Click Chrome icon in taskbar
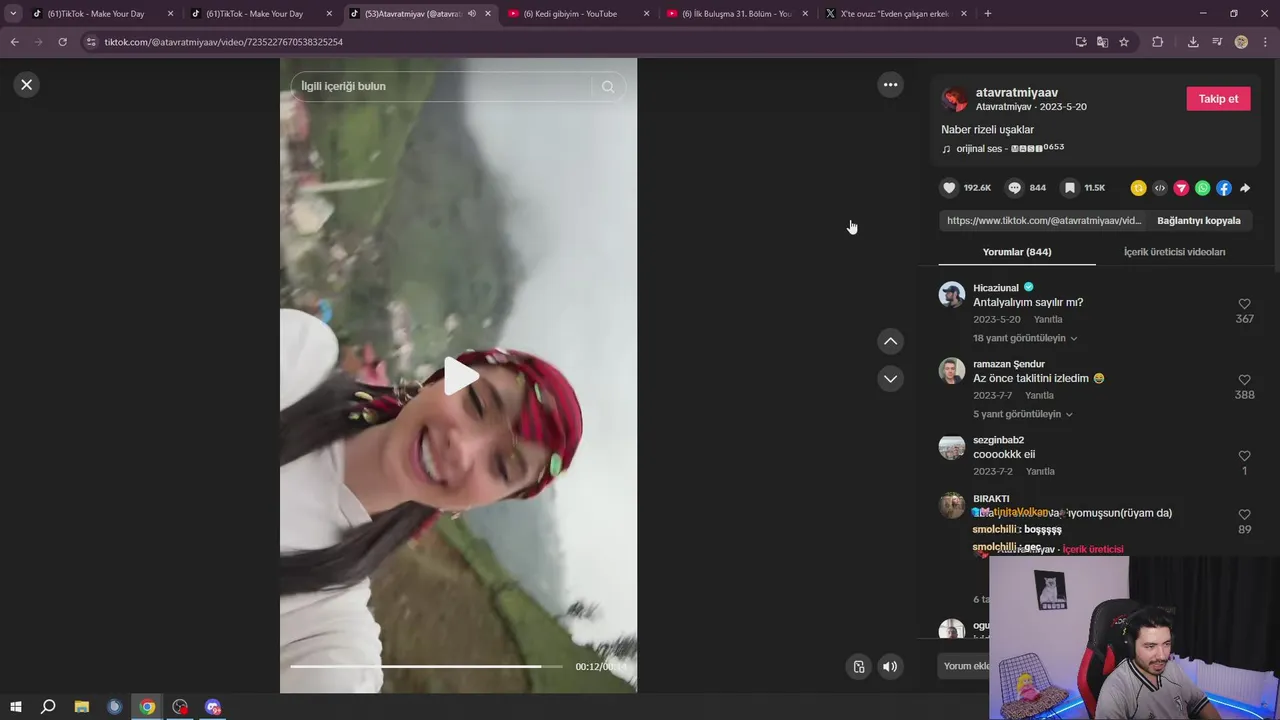This screenshot has height=720, width=1280. pyautogui.click(x=147, y=707)
